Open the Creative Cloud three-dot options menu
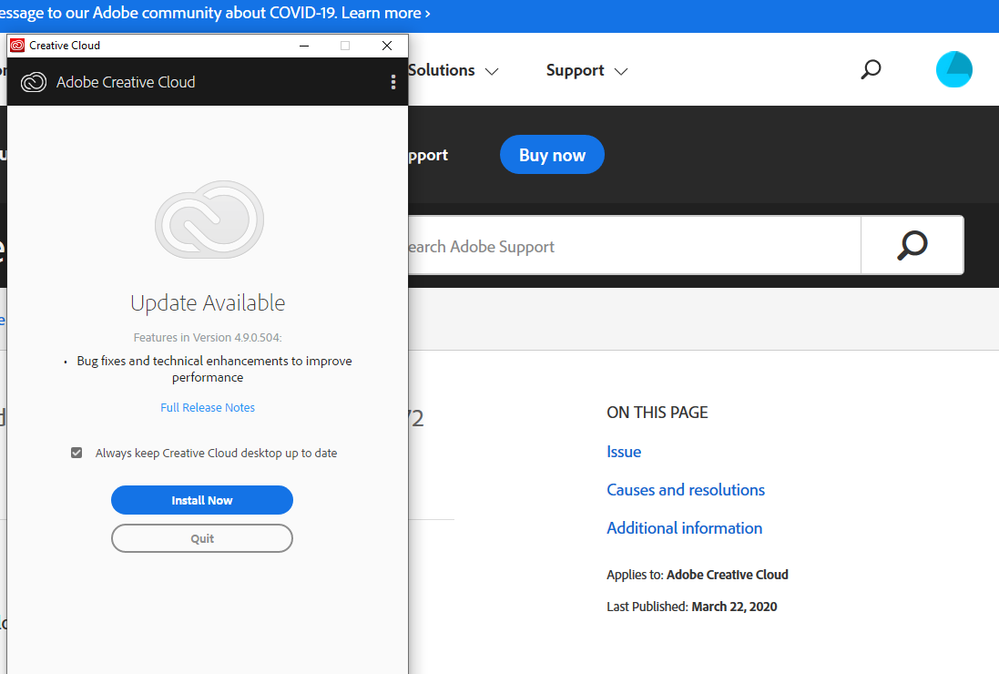 (393, 82)
